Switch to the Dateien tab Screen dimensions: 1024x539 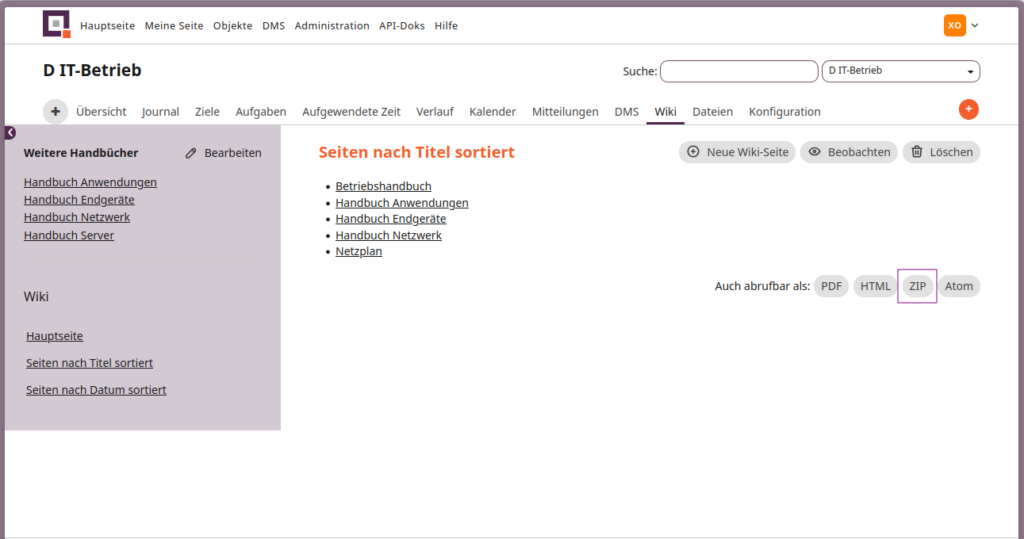pos(712,112)
